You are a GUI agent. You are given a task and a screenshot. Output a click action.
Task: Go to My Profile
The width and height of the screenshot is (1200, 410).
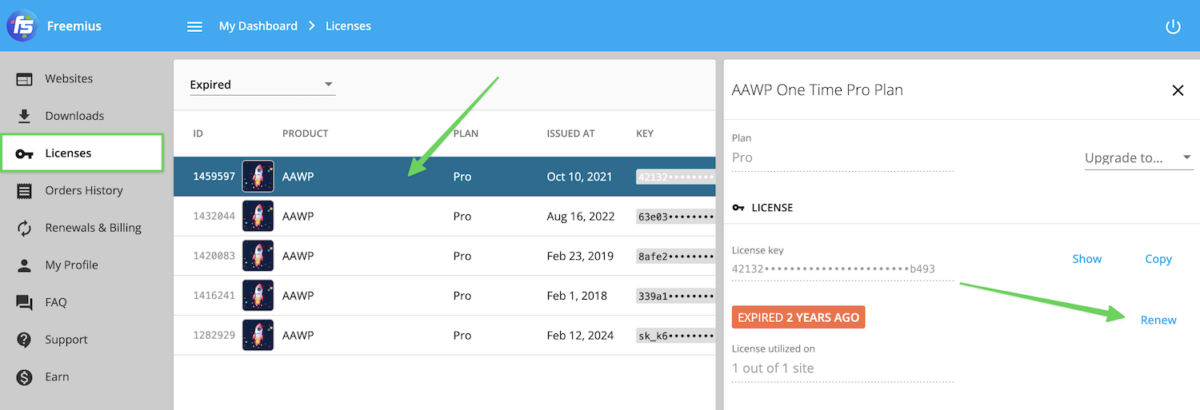72,265
